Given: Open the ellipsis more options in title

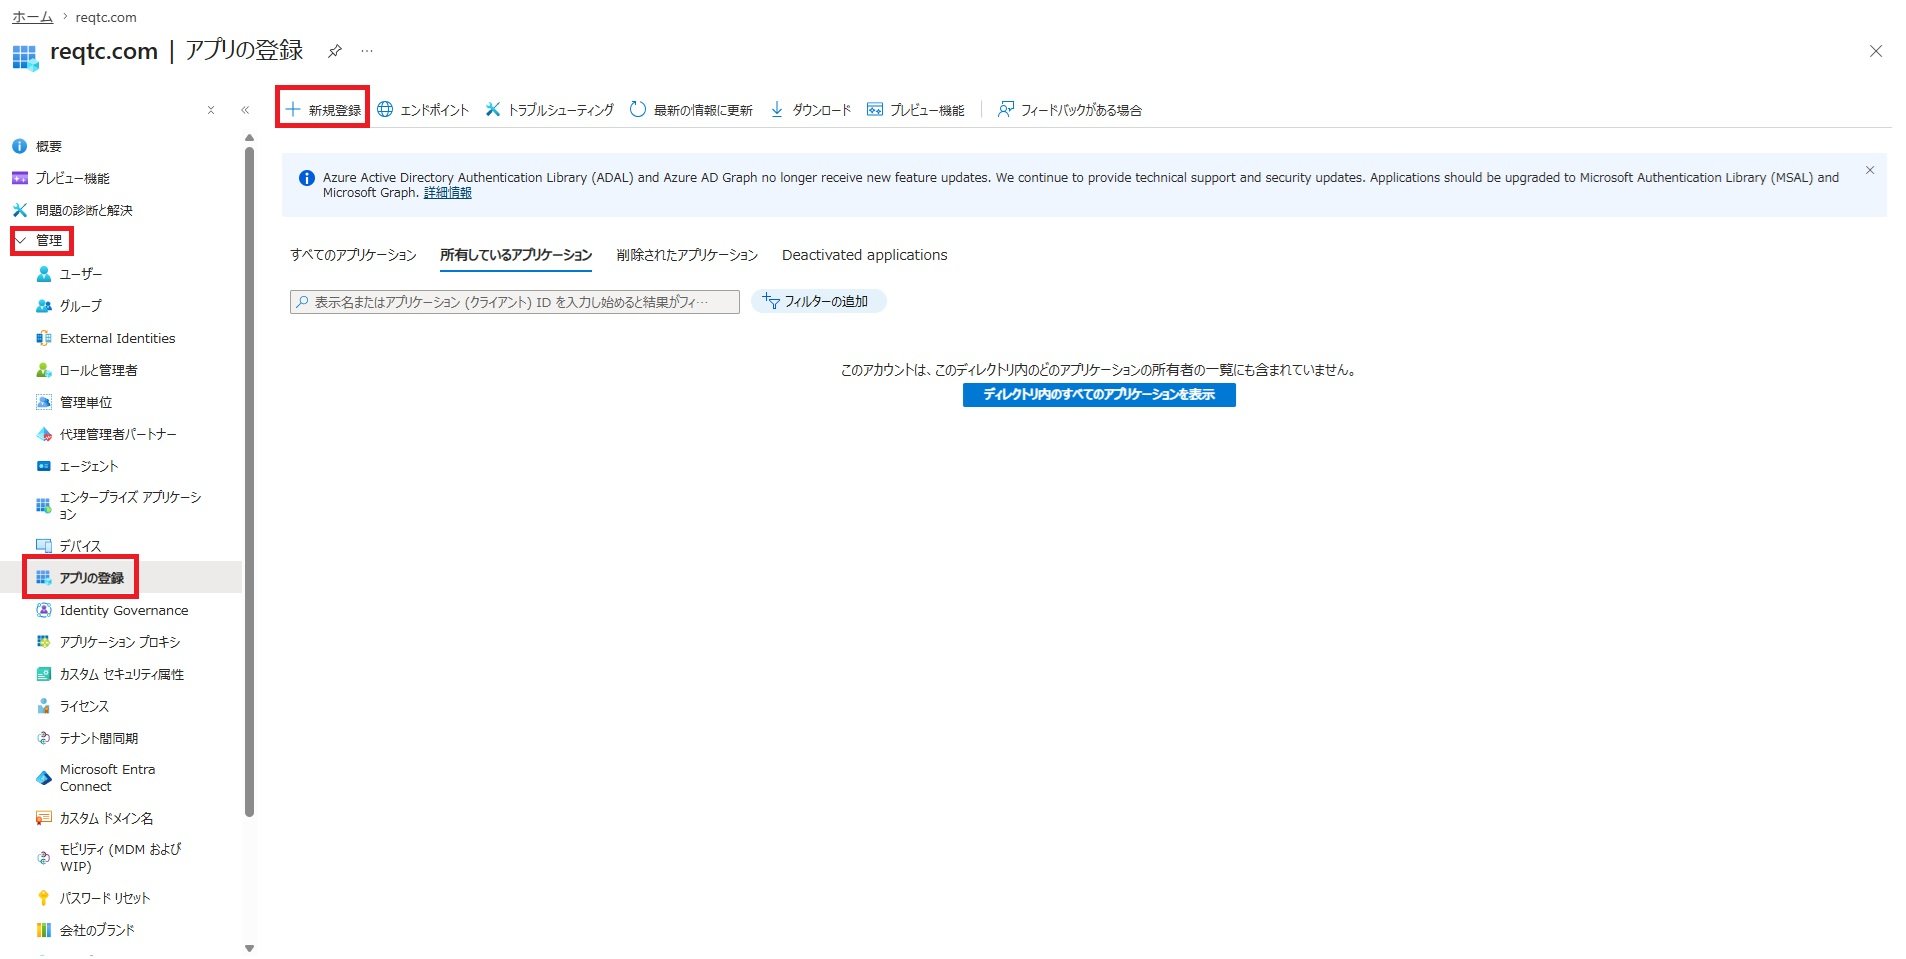Looking at the screenshot, I should (x=367, y=51).
